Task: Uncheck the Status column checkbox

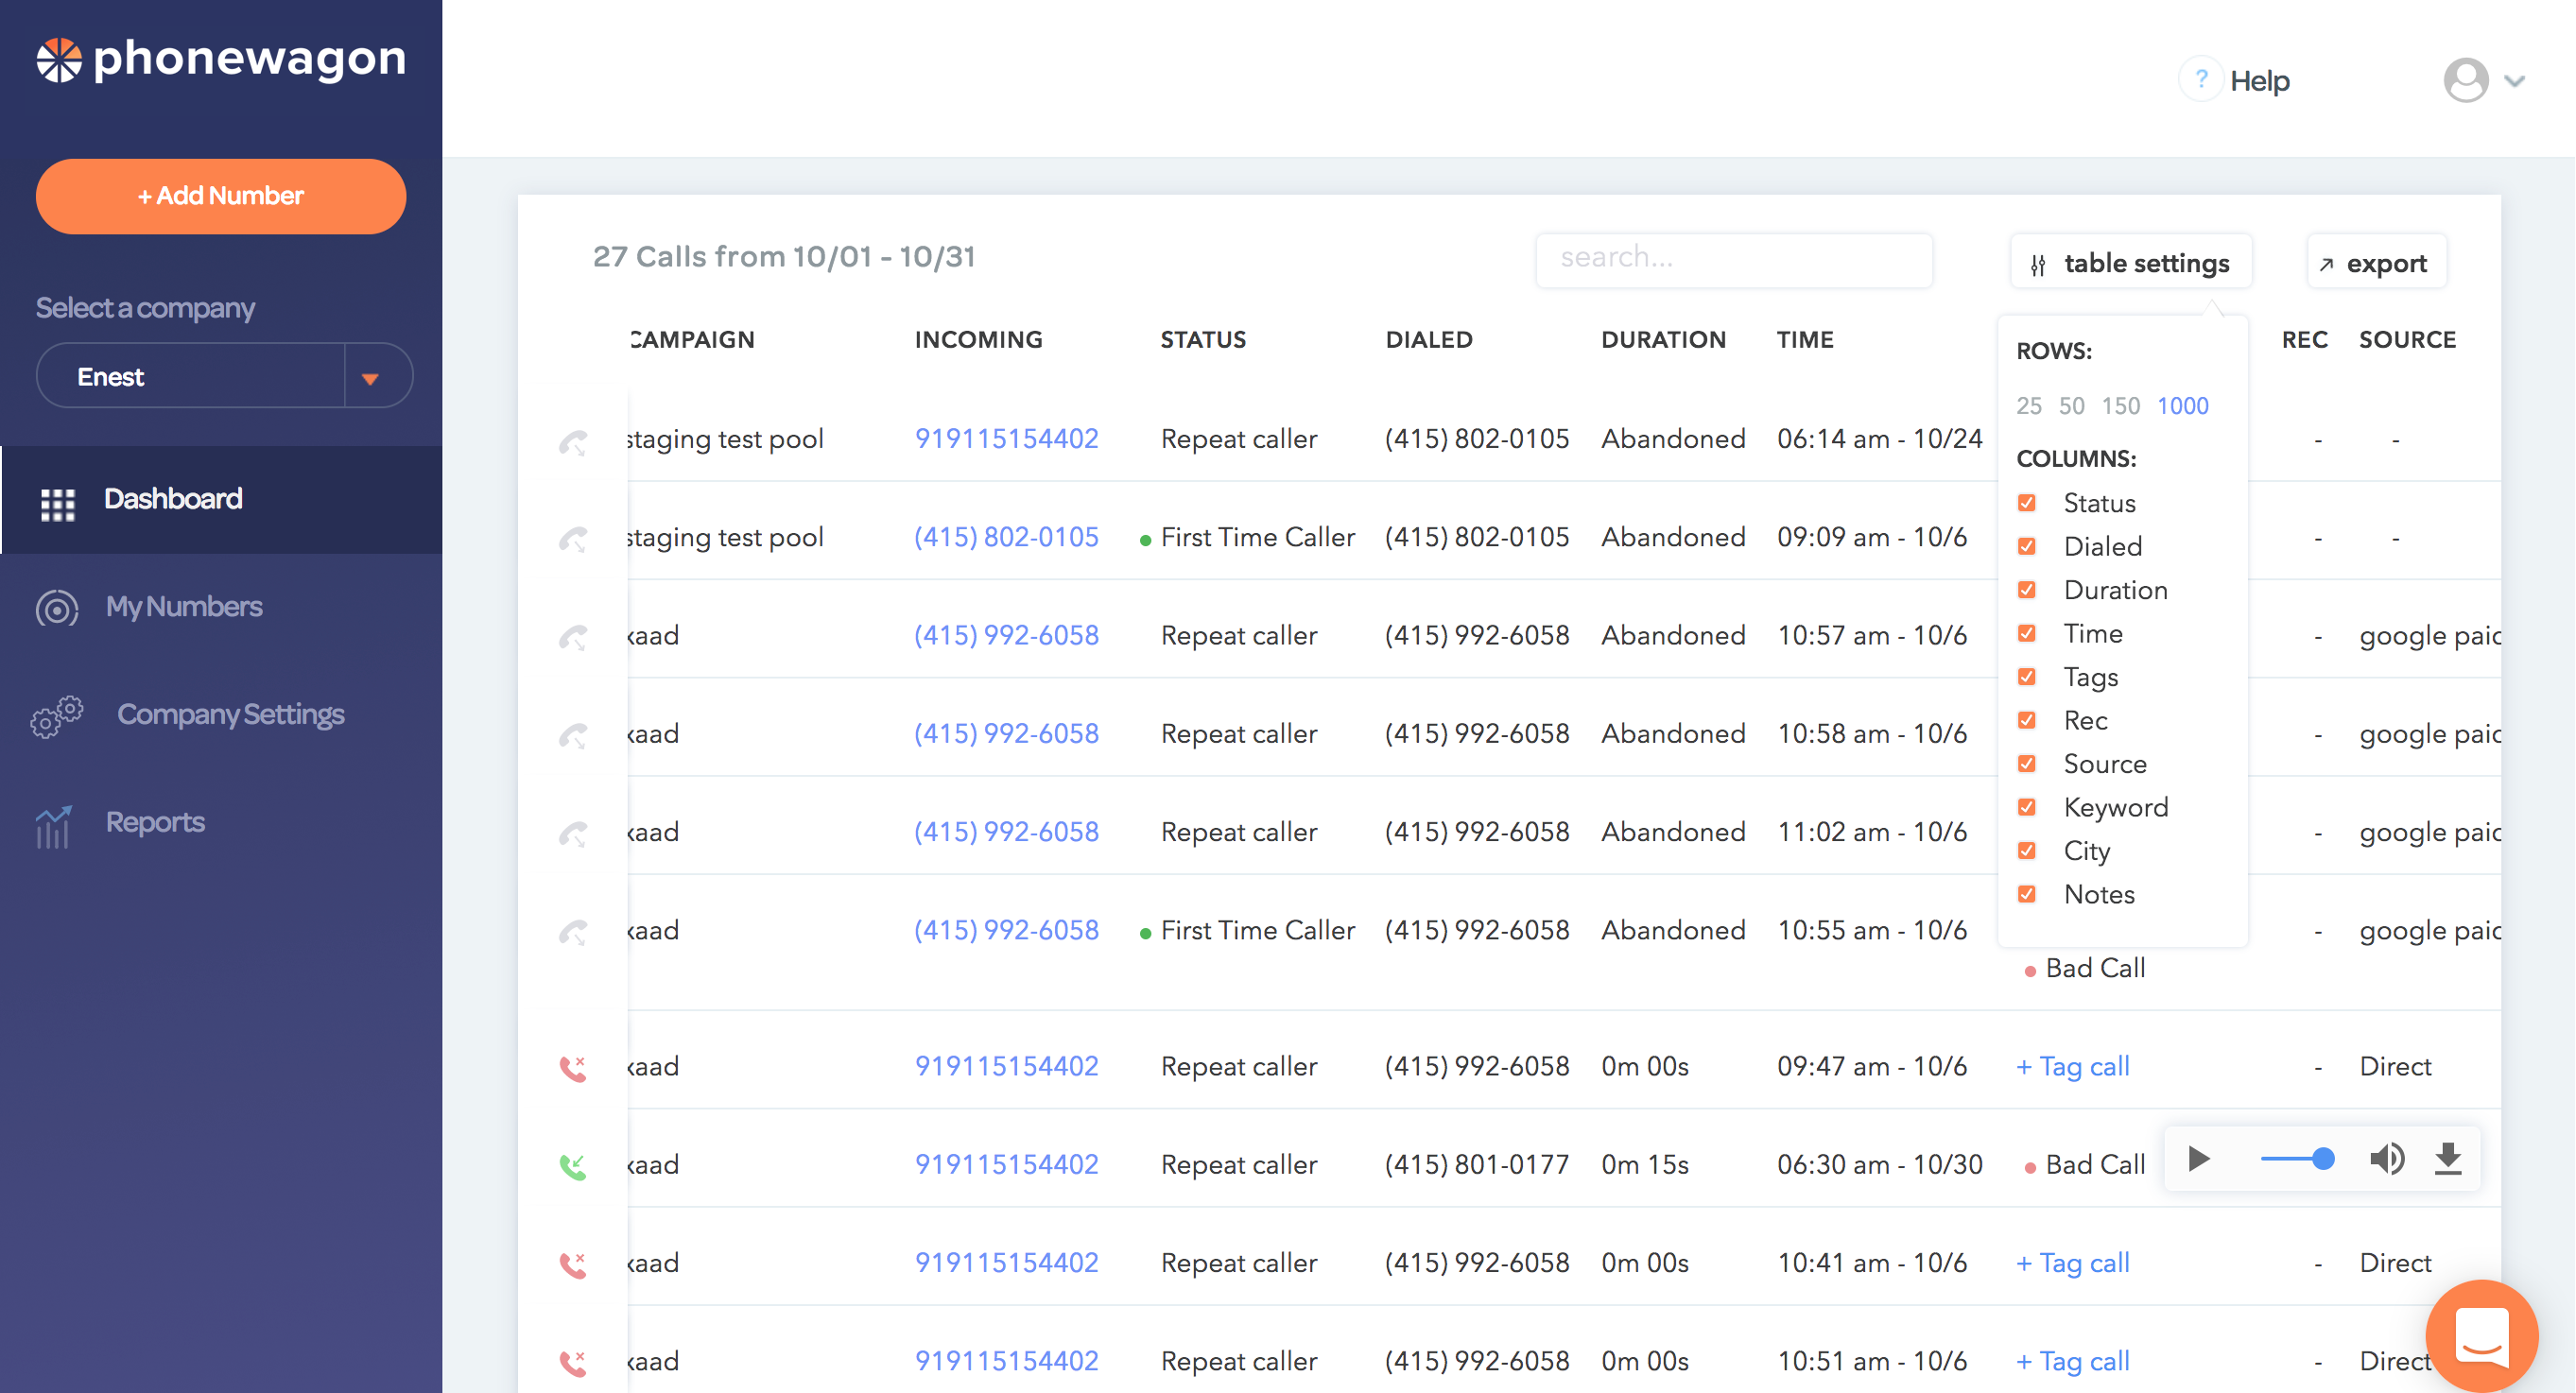Action: pos(2027,503)
